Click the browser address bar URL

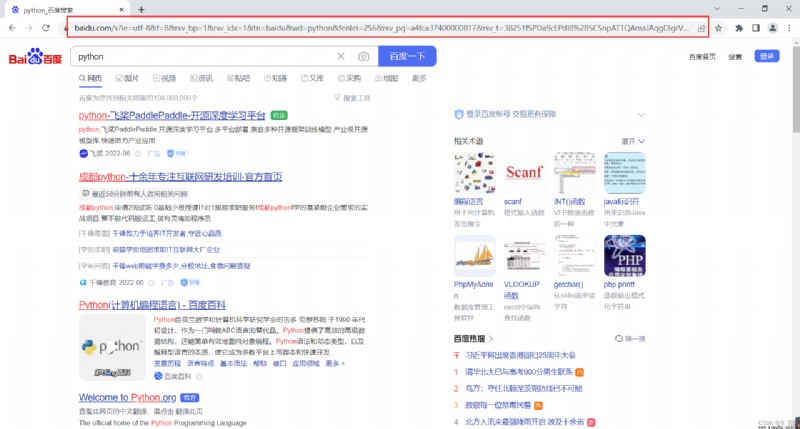coord(382,28)
